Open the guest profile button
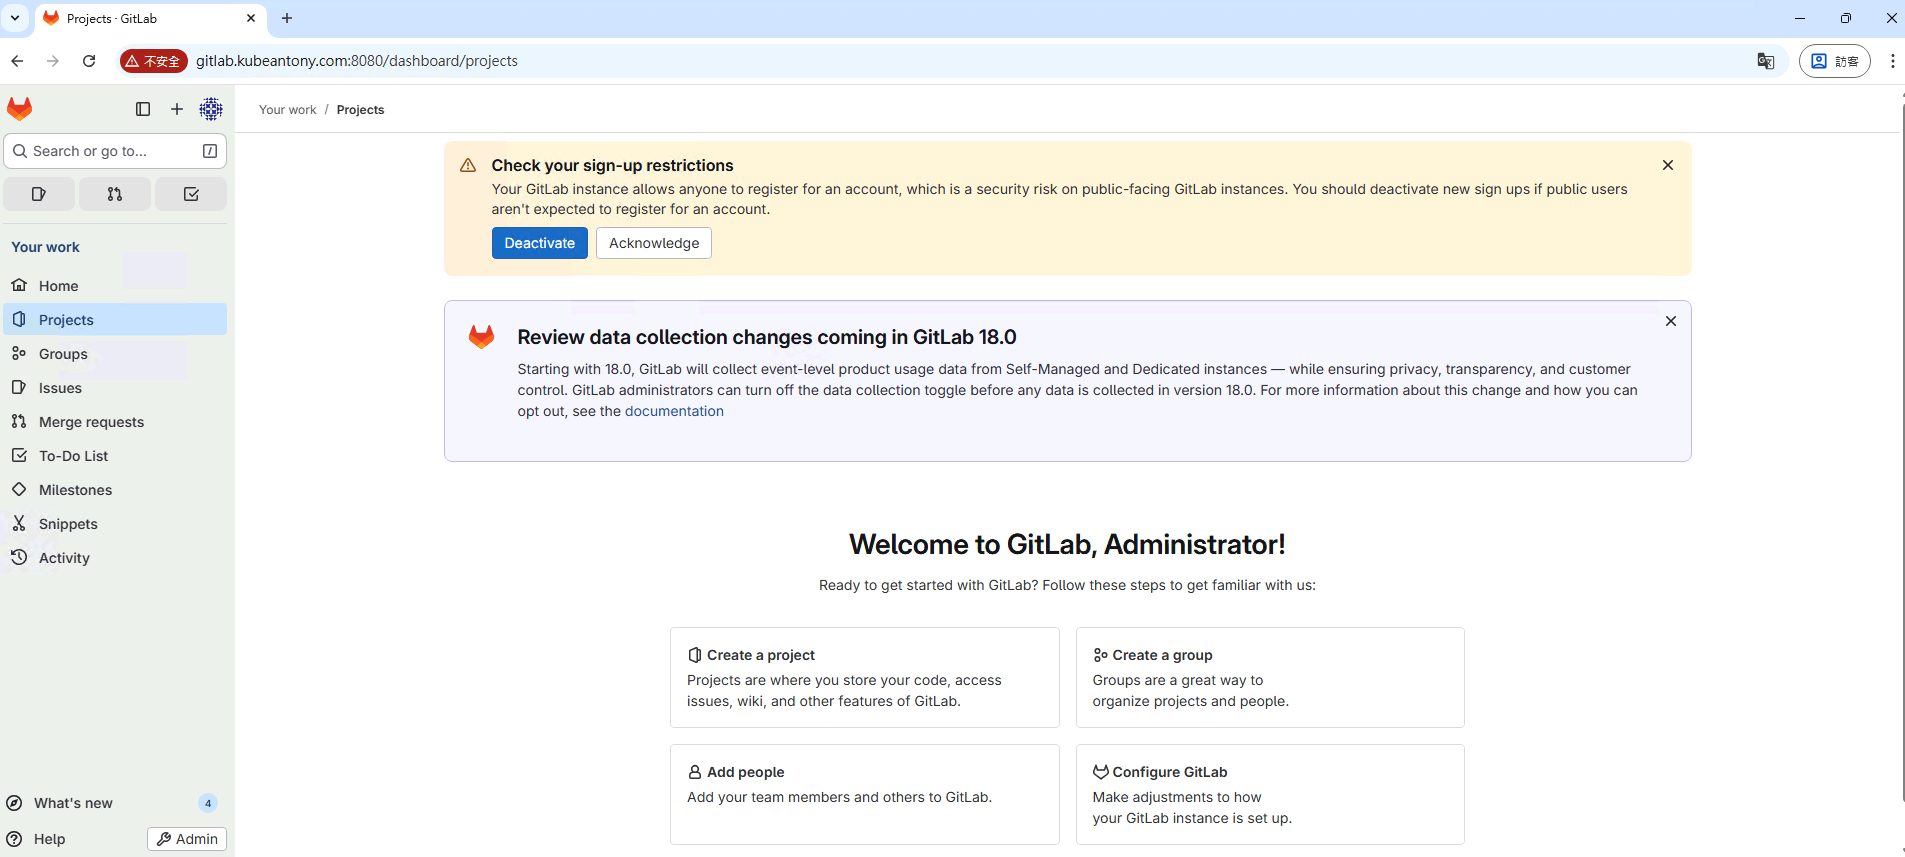Image resolution: width=1905 pixels, height=857 pixels. [x=1835, y=61]
